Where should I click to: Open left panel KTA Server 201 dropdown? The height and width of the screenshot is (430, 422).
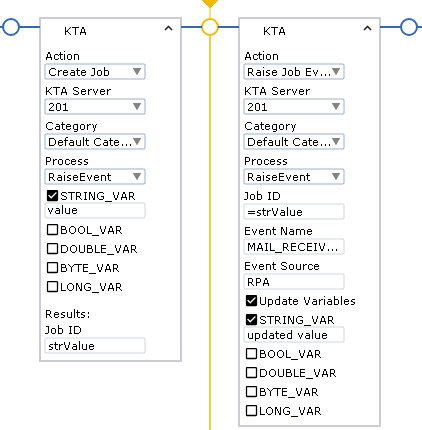pos(95,107)
